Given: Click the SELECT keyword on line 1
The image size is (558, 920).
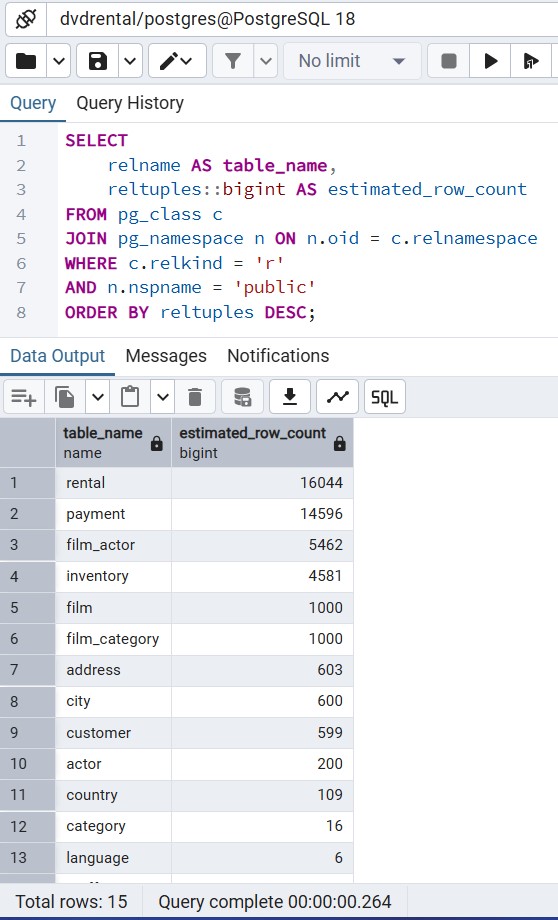Looking at the screenshot, I should pos(96,141).
